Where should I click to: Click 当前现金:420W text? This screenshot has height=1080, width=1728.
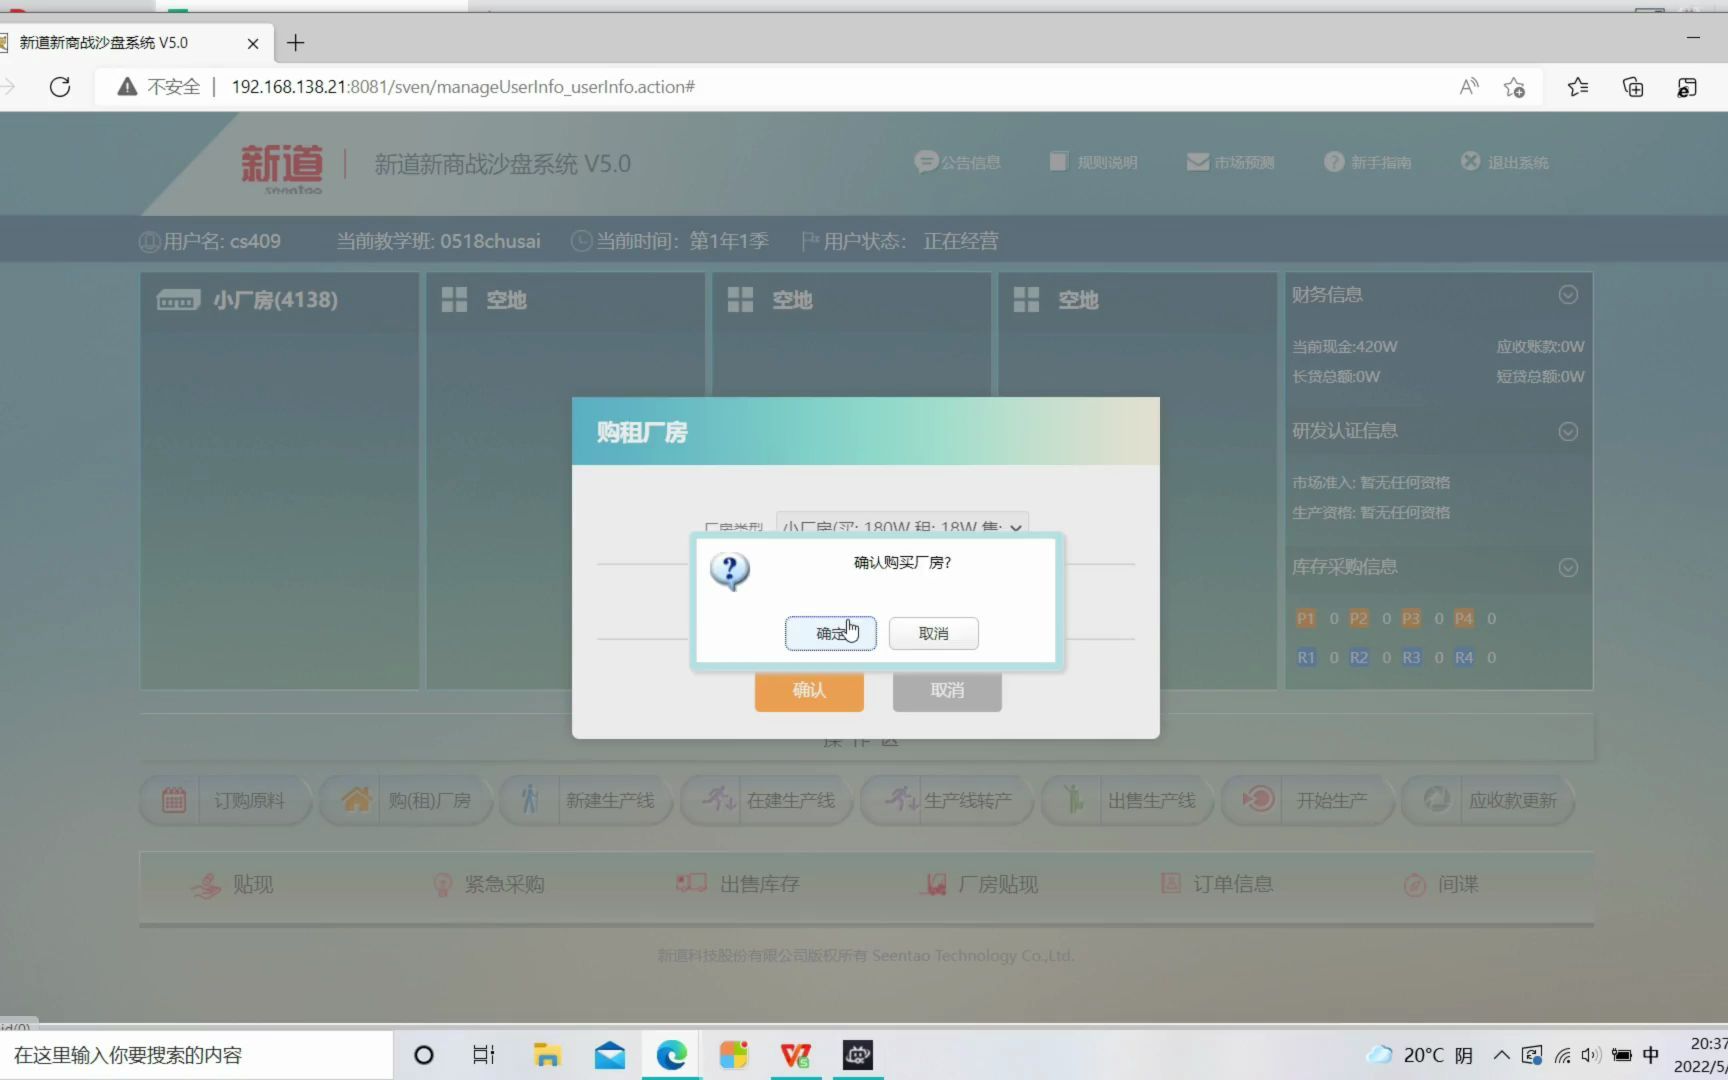click(1345, 347)
